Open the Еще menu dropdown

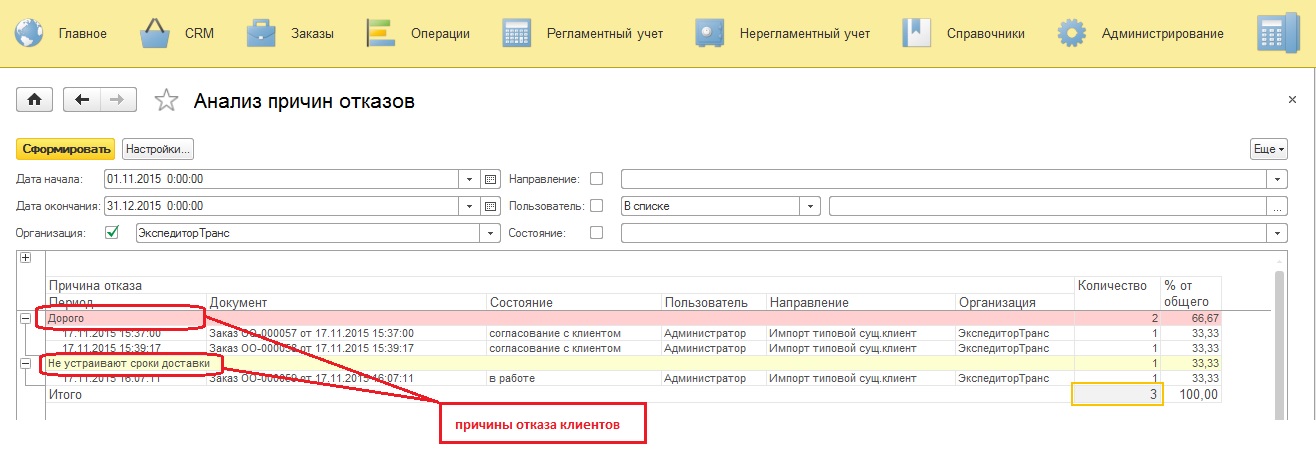click(1268, 149)
